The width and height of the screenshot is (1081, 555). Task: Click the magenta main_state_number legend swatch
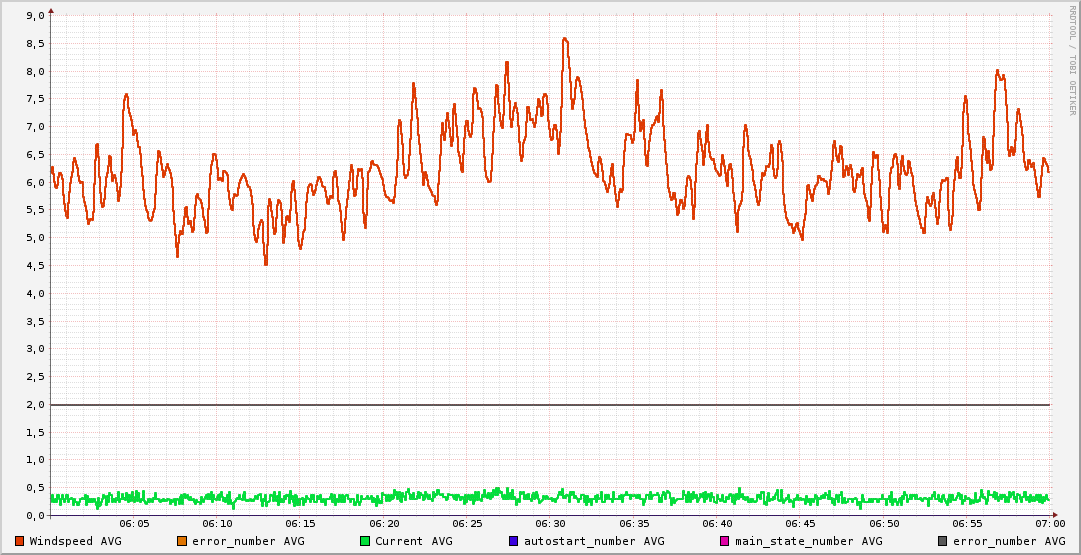pyautogui.click(x=725, y=541)
